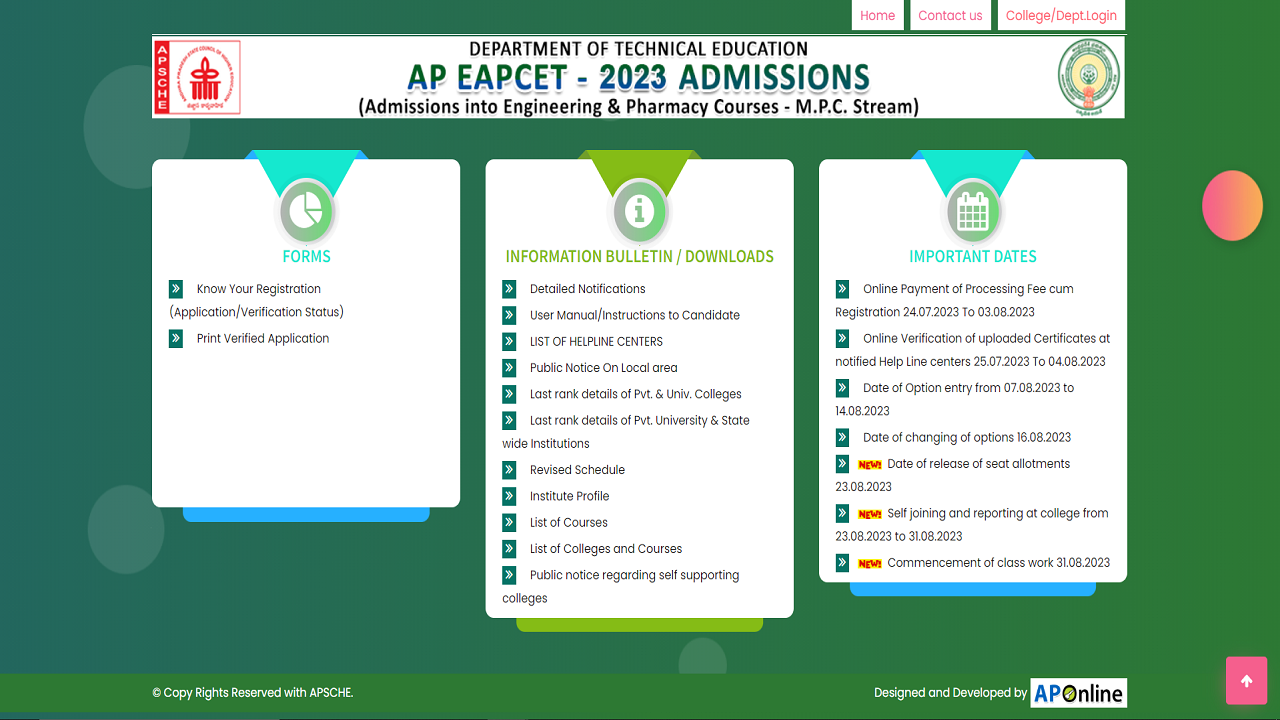Click Designed and Developed by text
The height and width of the screenshot is (720, 1280).
coord(950,692)
